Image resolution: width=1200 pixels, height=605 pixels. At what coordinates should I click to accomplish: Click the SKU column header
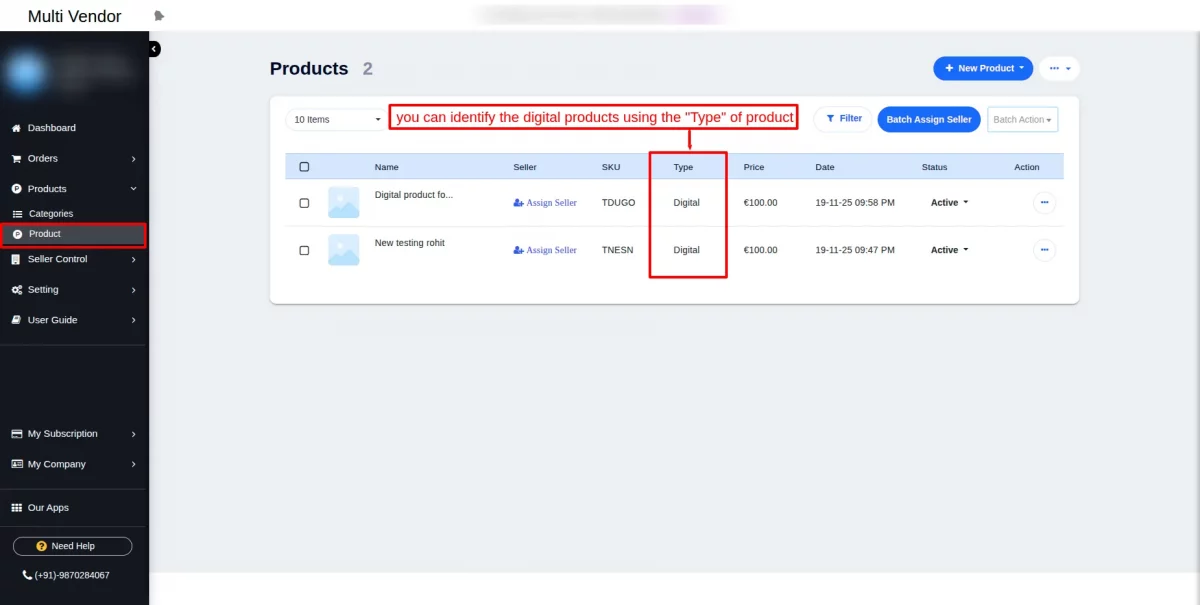tap(610, 167)
